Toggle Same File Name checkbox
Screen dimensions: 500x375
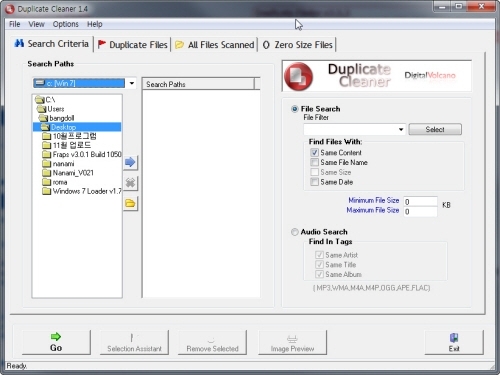tap(314, 162)
